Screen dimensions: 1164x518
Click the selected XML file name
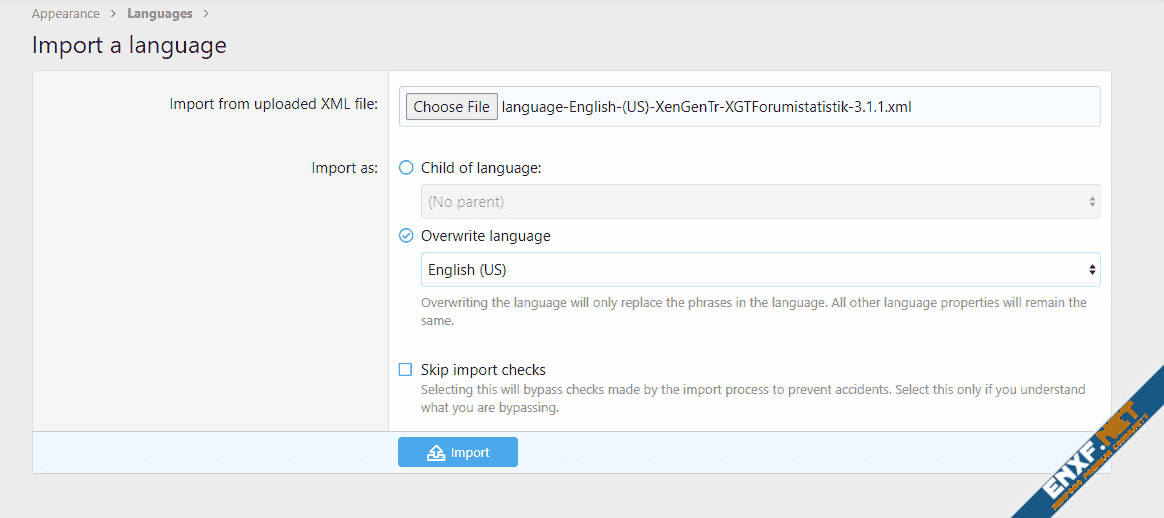[x=706, y=107]
